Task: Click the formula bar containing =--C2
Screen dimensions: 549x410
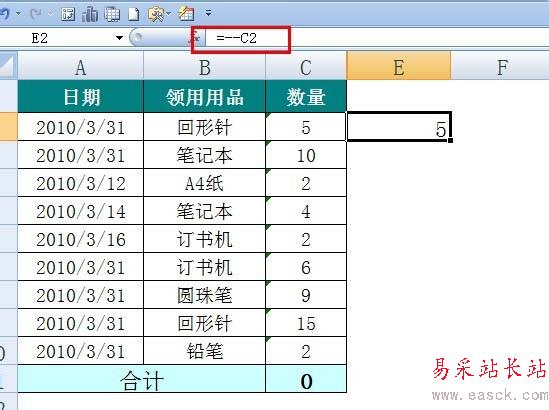Action: point(376,37)
